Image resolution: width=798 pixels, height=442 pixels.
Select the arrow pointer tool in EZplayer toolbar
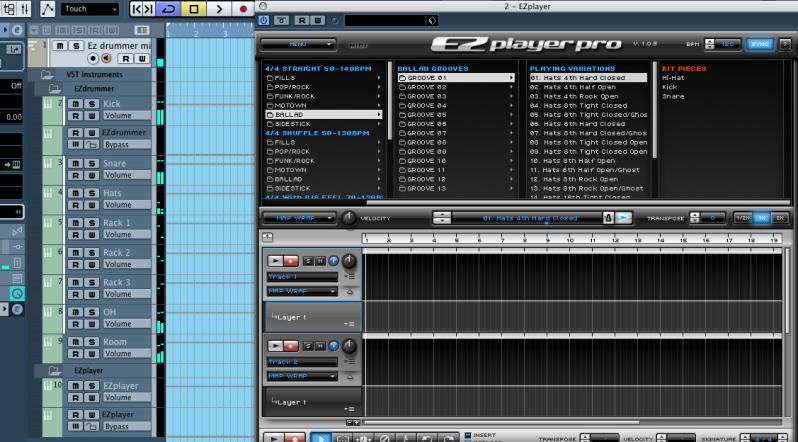pos(320,438)
